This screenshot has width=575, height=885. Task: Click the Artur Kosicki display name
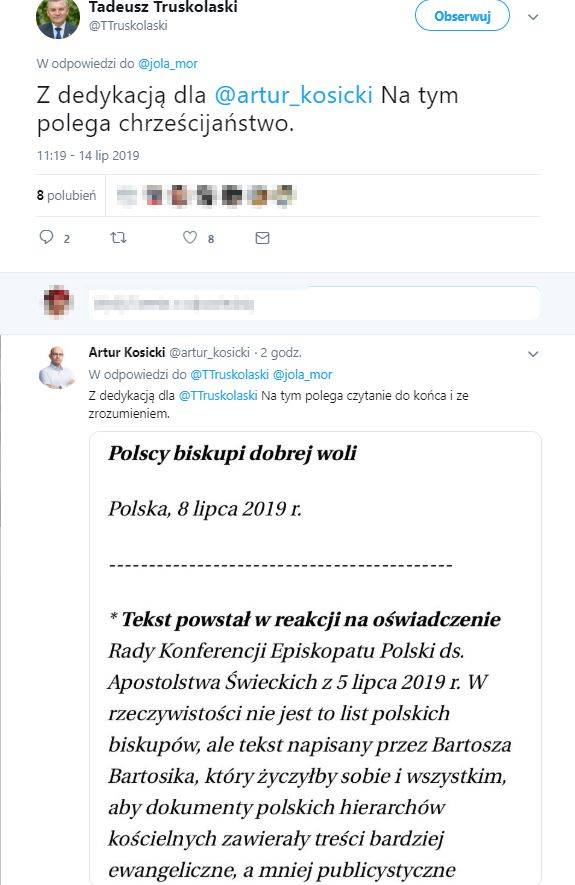tap(127, 352)
